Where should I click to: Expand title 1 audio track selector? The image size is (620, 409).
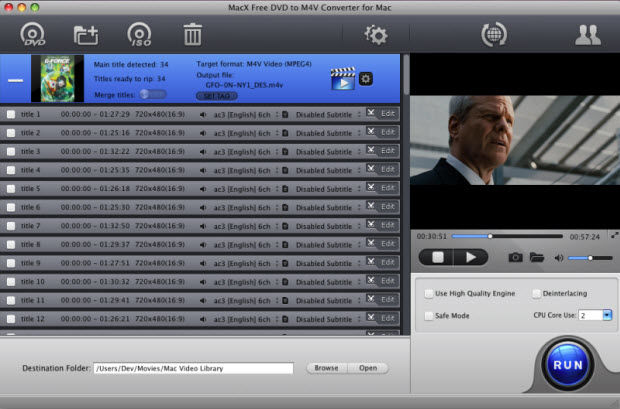(277, 115)
